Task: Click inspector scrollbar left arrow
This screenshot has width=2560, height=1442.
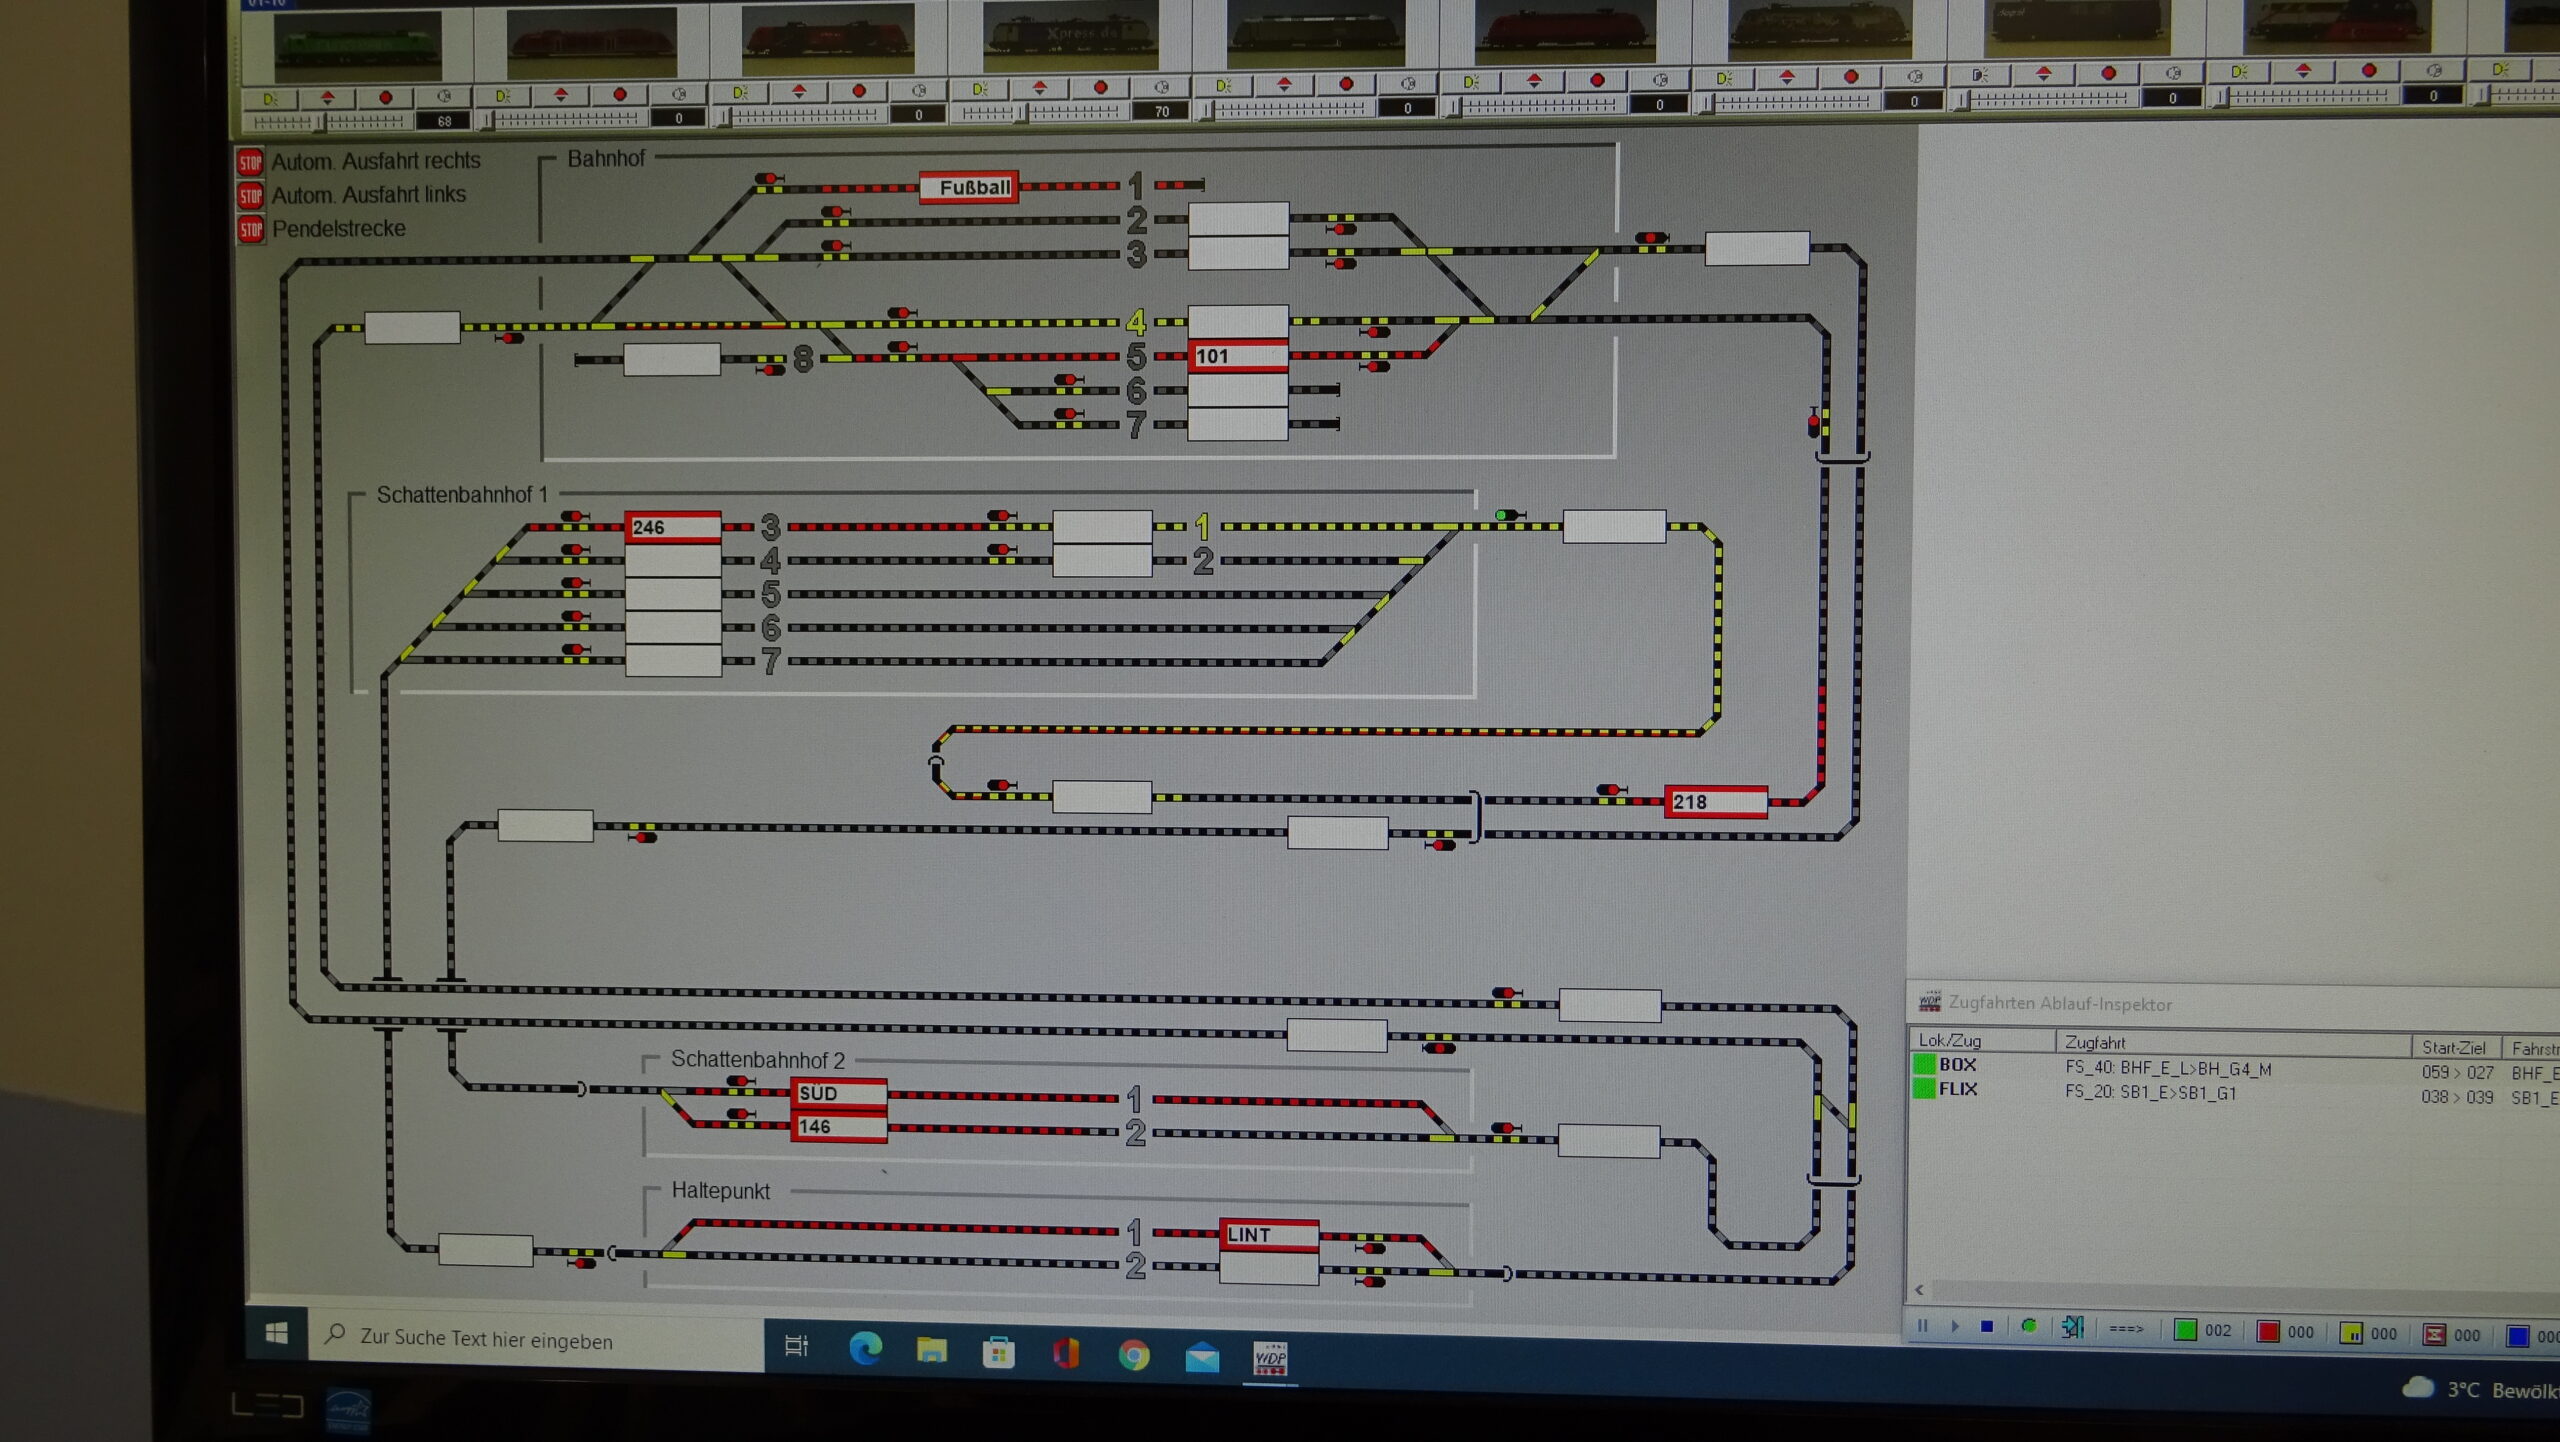Action: point(1919,1290)
